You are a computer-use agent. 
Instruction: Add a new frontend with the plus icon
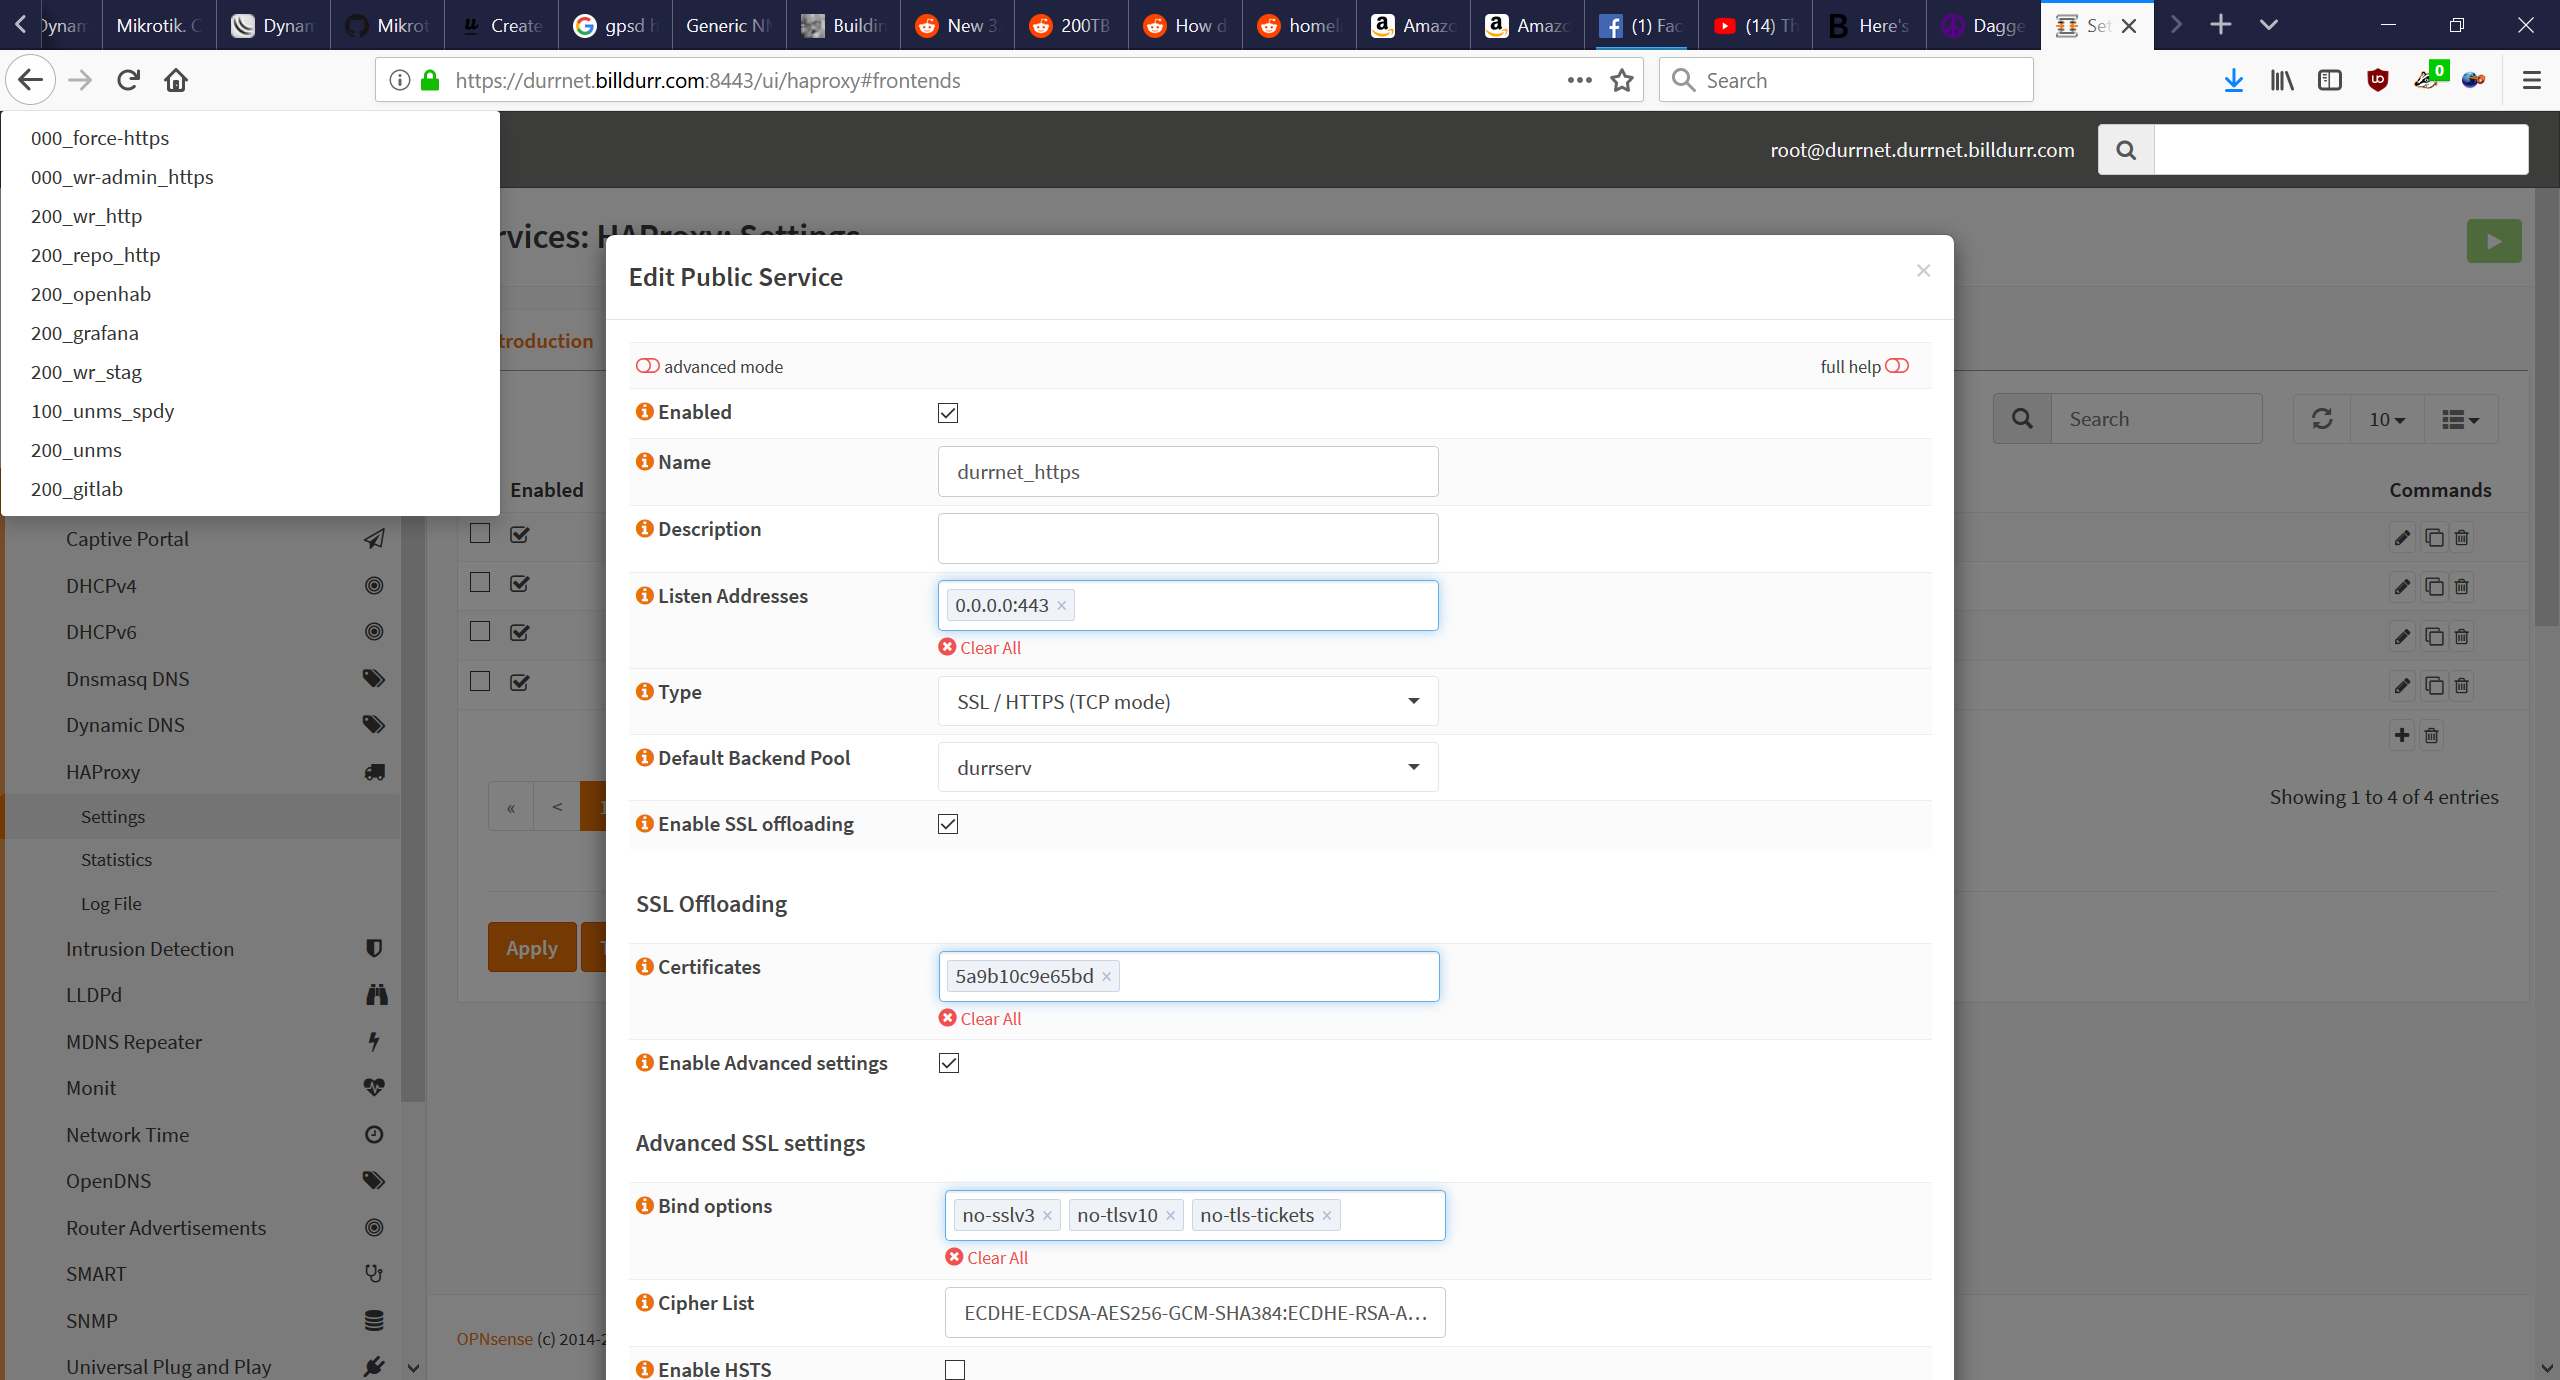[x=2402, y=735]
